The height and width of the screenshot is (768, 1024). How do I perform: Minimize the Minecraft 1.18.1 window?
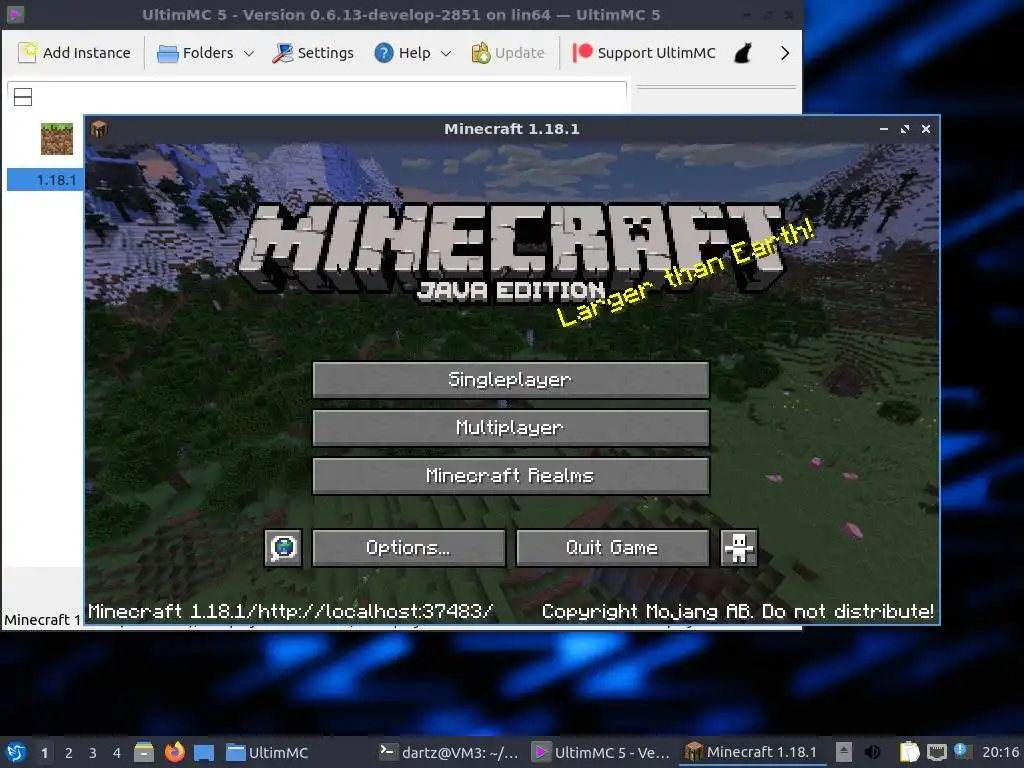pyautogui.click(x=884, y=129)
